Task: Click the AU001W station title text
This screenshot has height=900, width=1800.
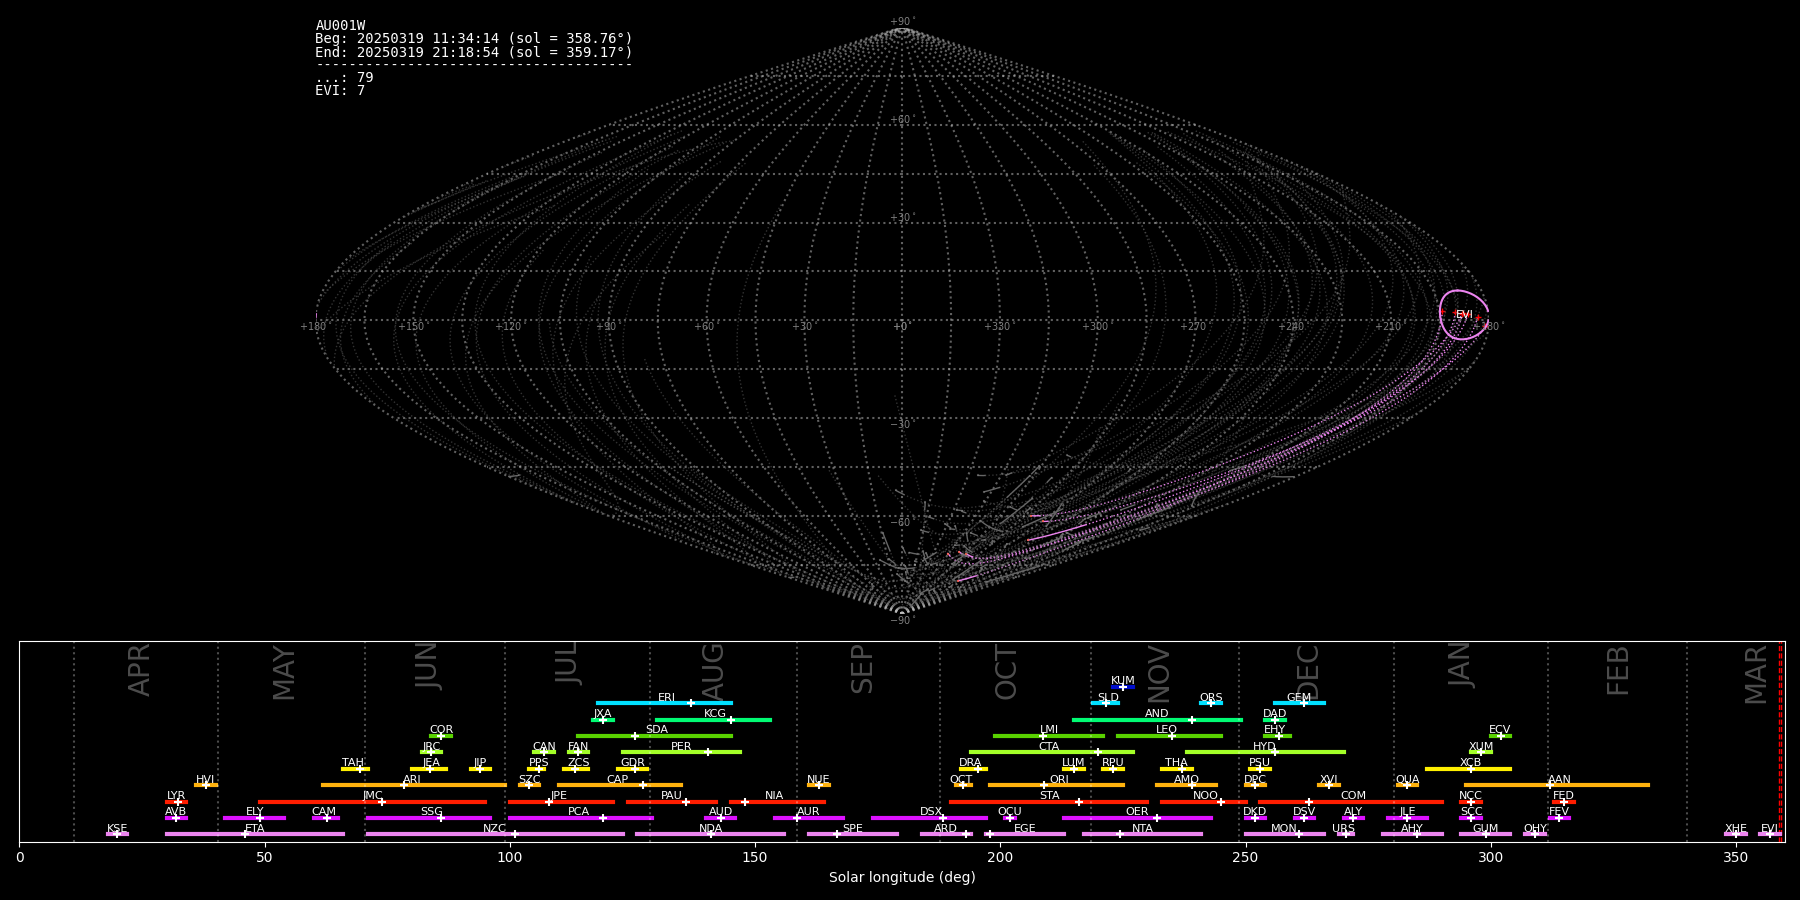Action: [340, 26]
